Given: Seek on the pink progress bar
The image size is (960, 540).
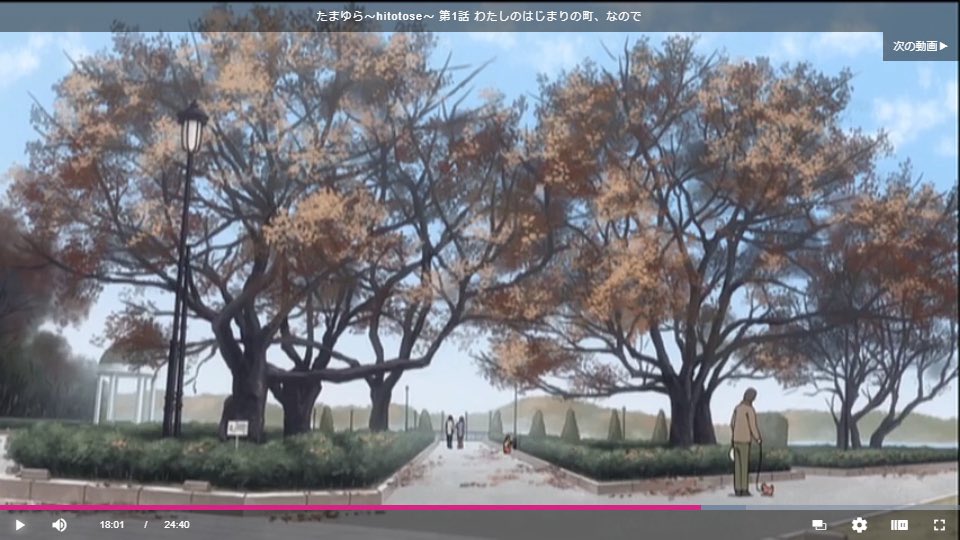Looking at the screenshot, I should (350, 508).
